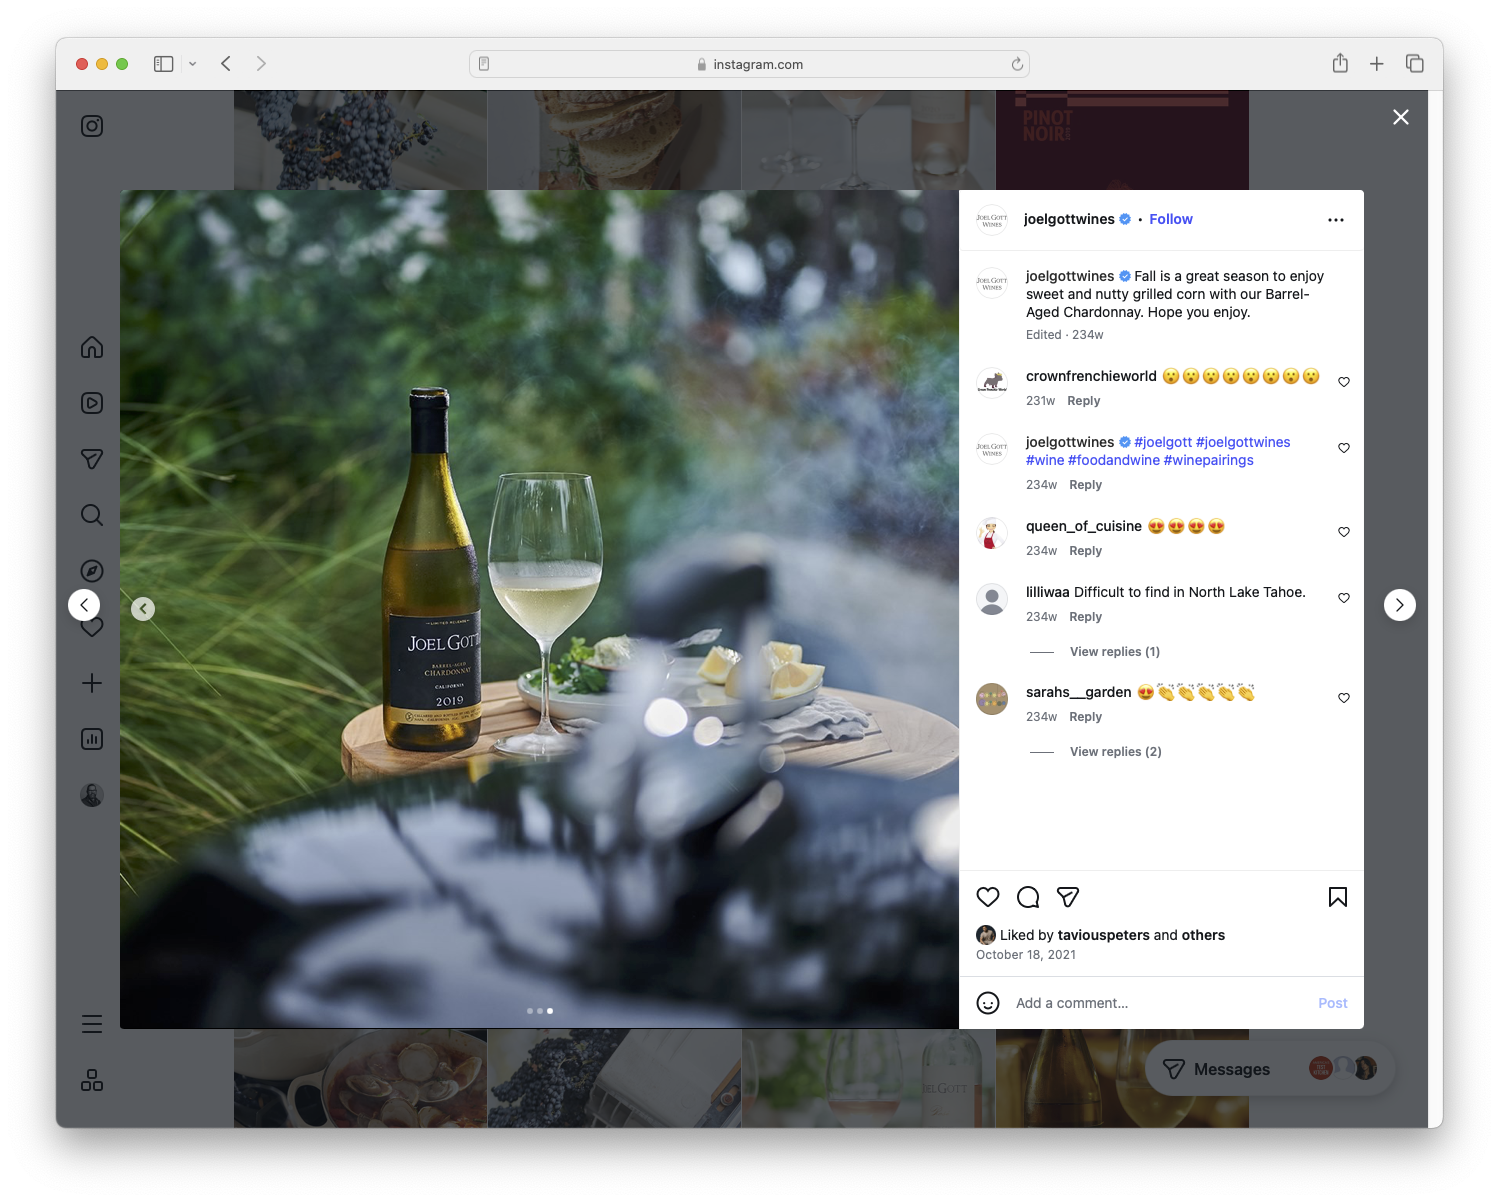Open the three-dot options menu for the post
The width and height of the screenshot is (1499, 1202).
point(1336,219)
